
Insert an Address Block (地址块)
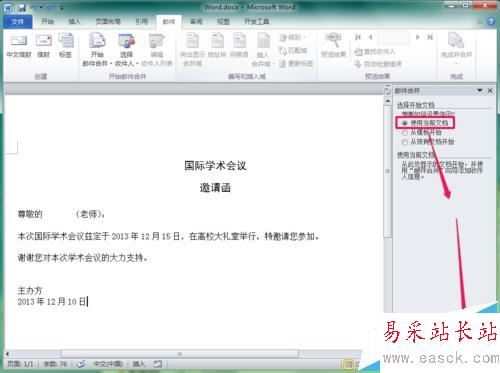click(x=217, y=46)
